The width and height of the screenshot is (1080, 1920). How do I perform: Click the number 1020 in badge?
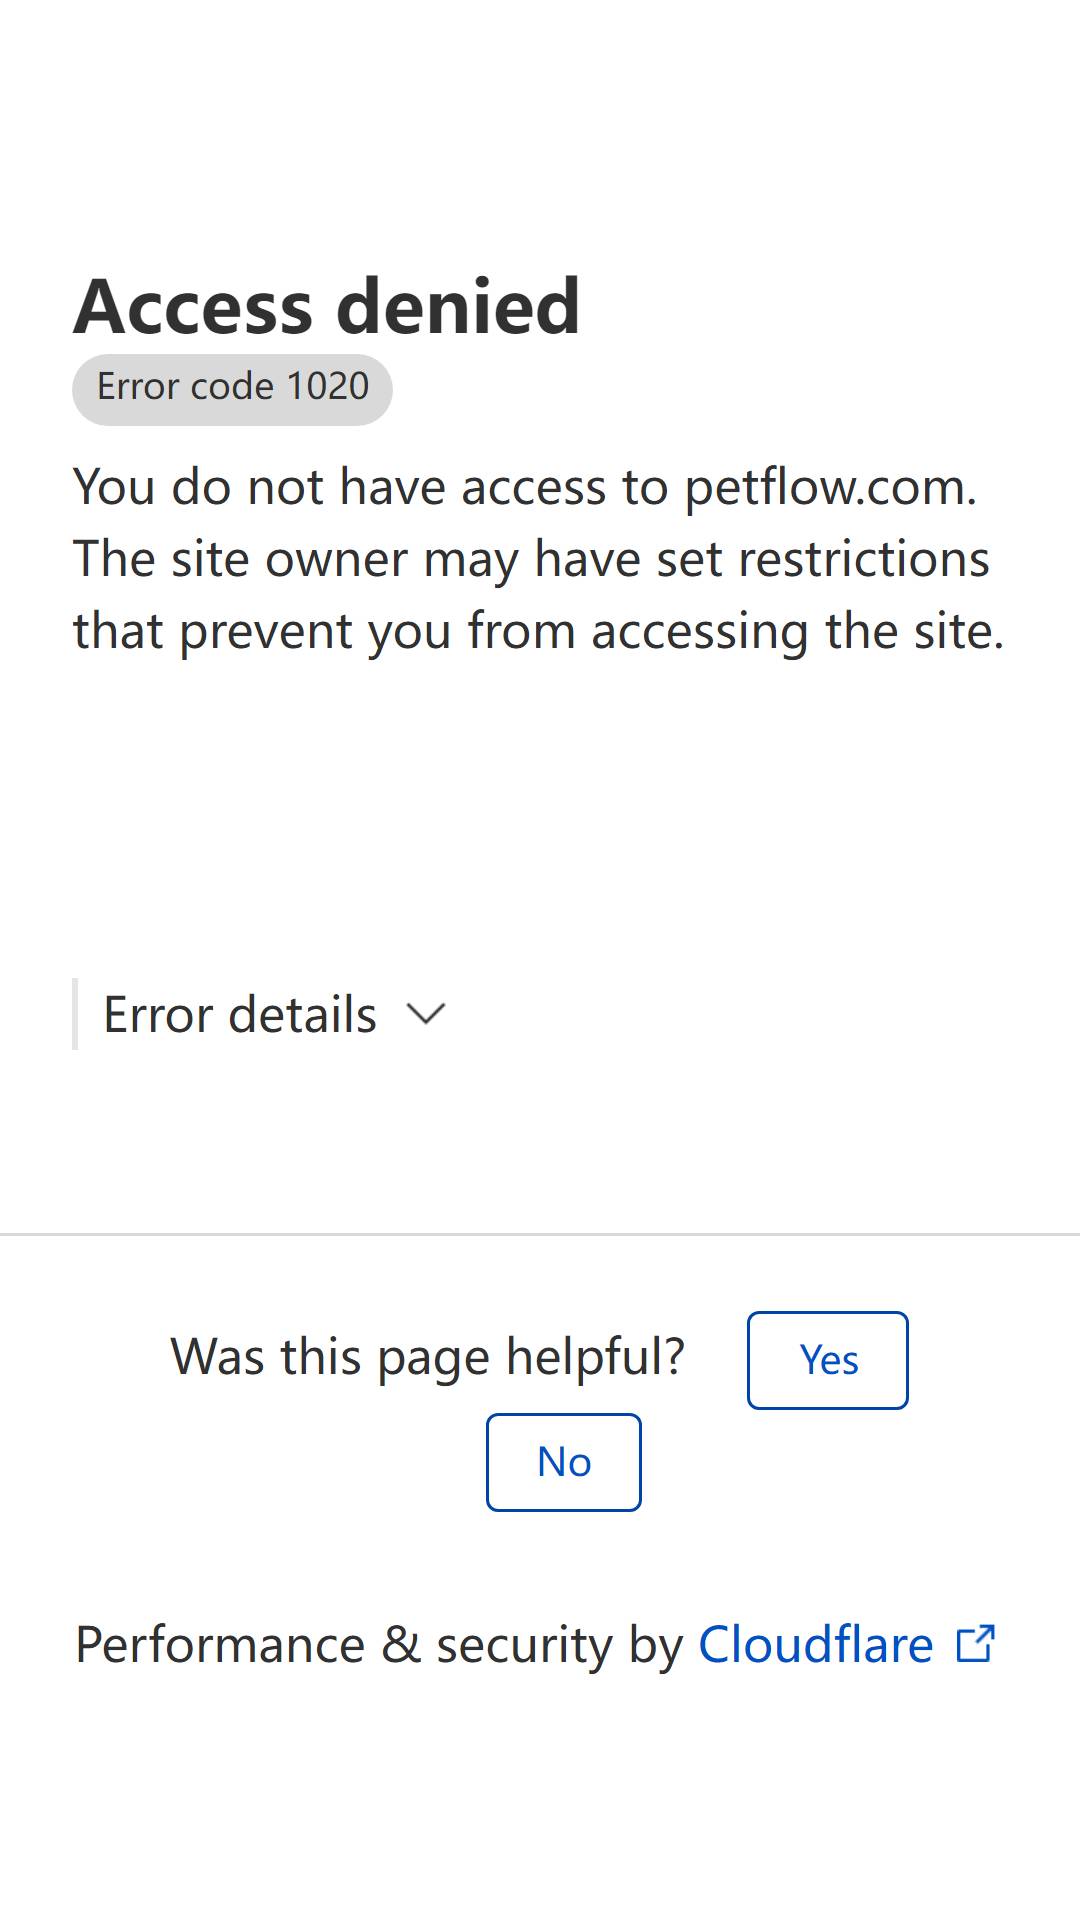coord(328,386)
